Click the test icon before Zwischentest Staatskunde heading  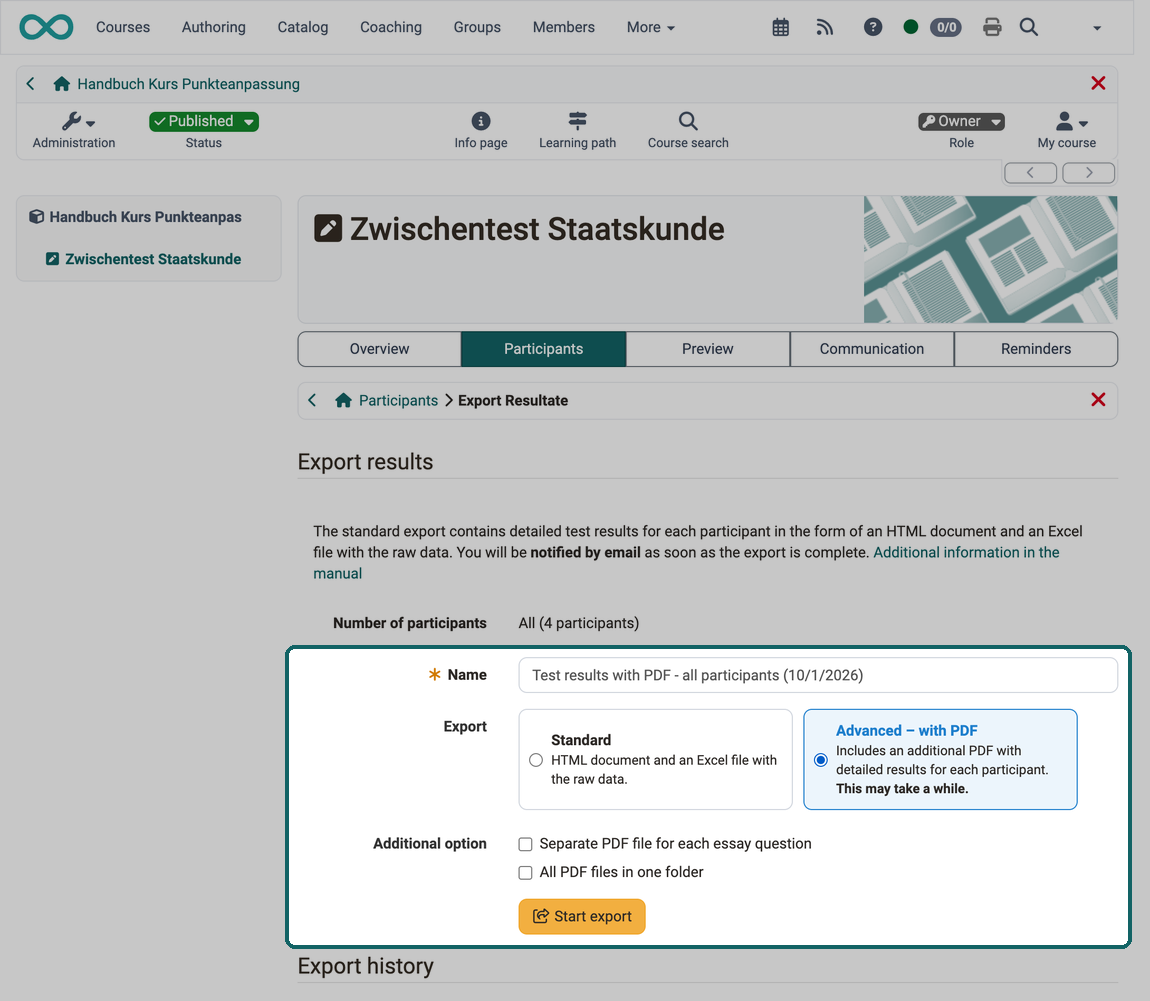328,228
